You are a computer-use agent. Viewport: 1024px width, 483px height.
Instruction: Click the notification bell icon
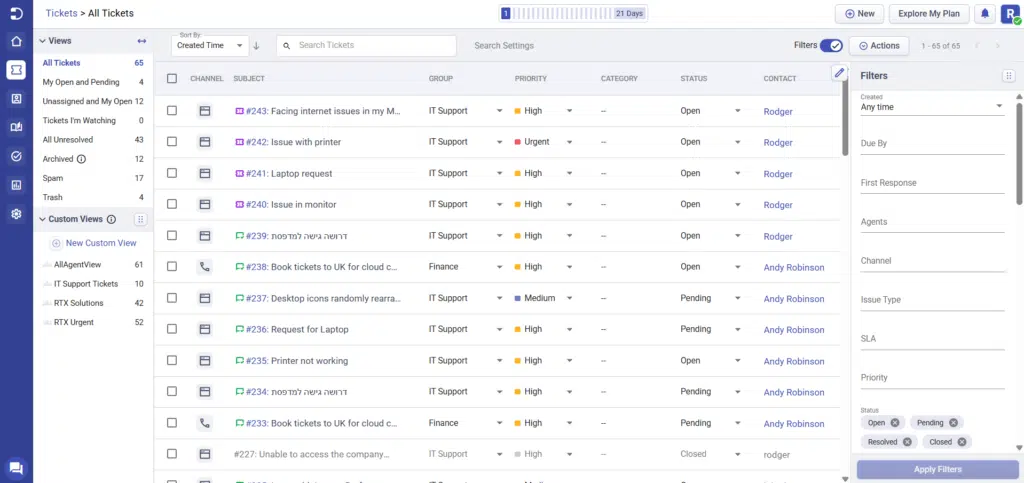pyautogui.click(x=985, y=14)
